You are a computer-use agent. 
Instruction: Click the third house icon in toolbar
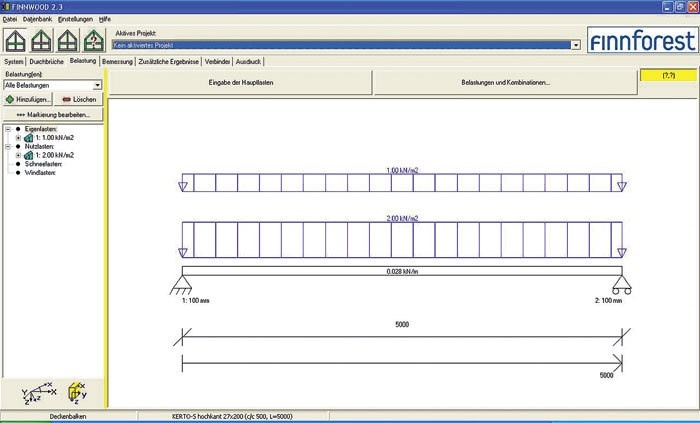[x=67, y=41]
